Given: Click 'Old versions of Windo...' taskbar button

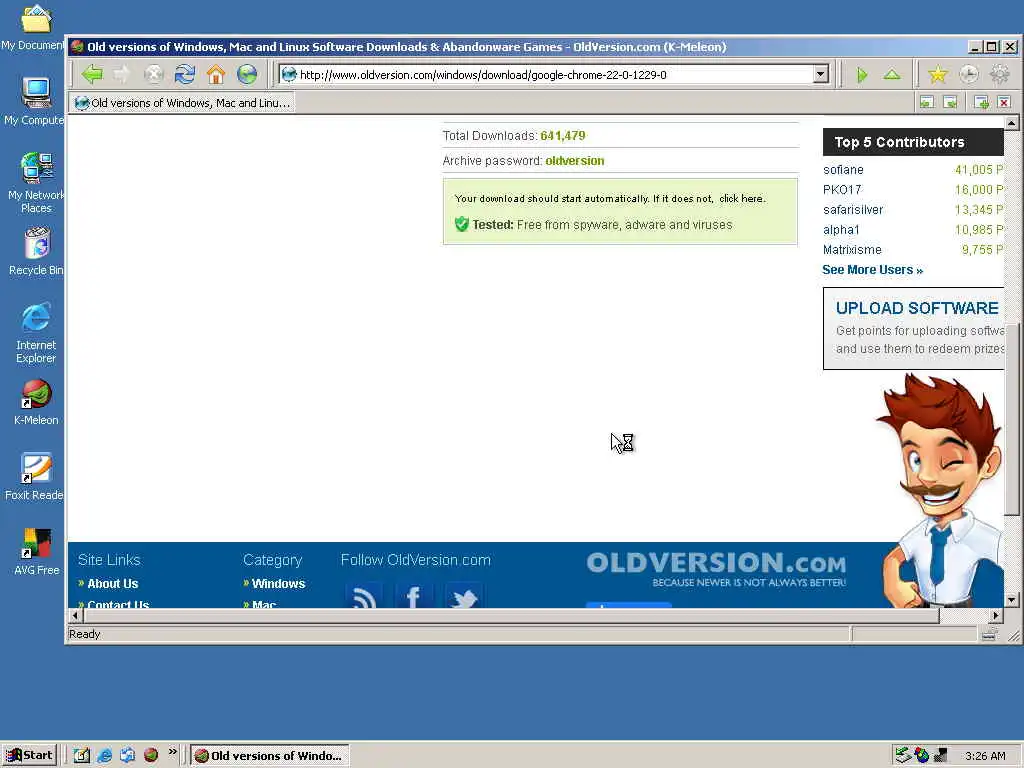Looking at the screenshot, I should tap(270, 755).
